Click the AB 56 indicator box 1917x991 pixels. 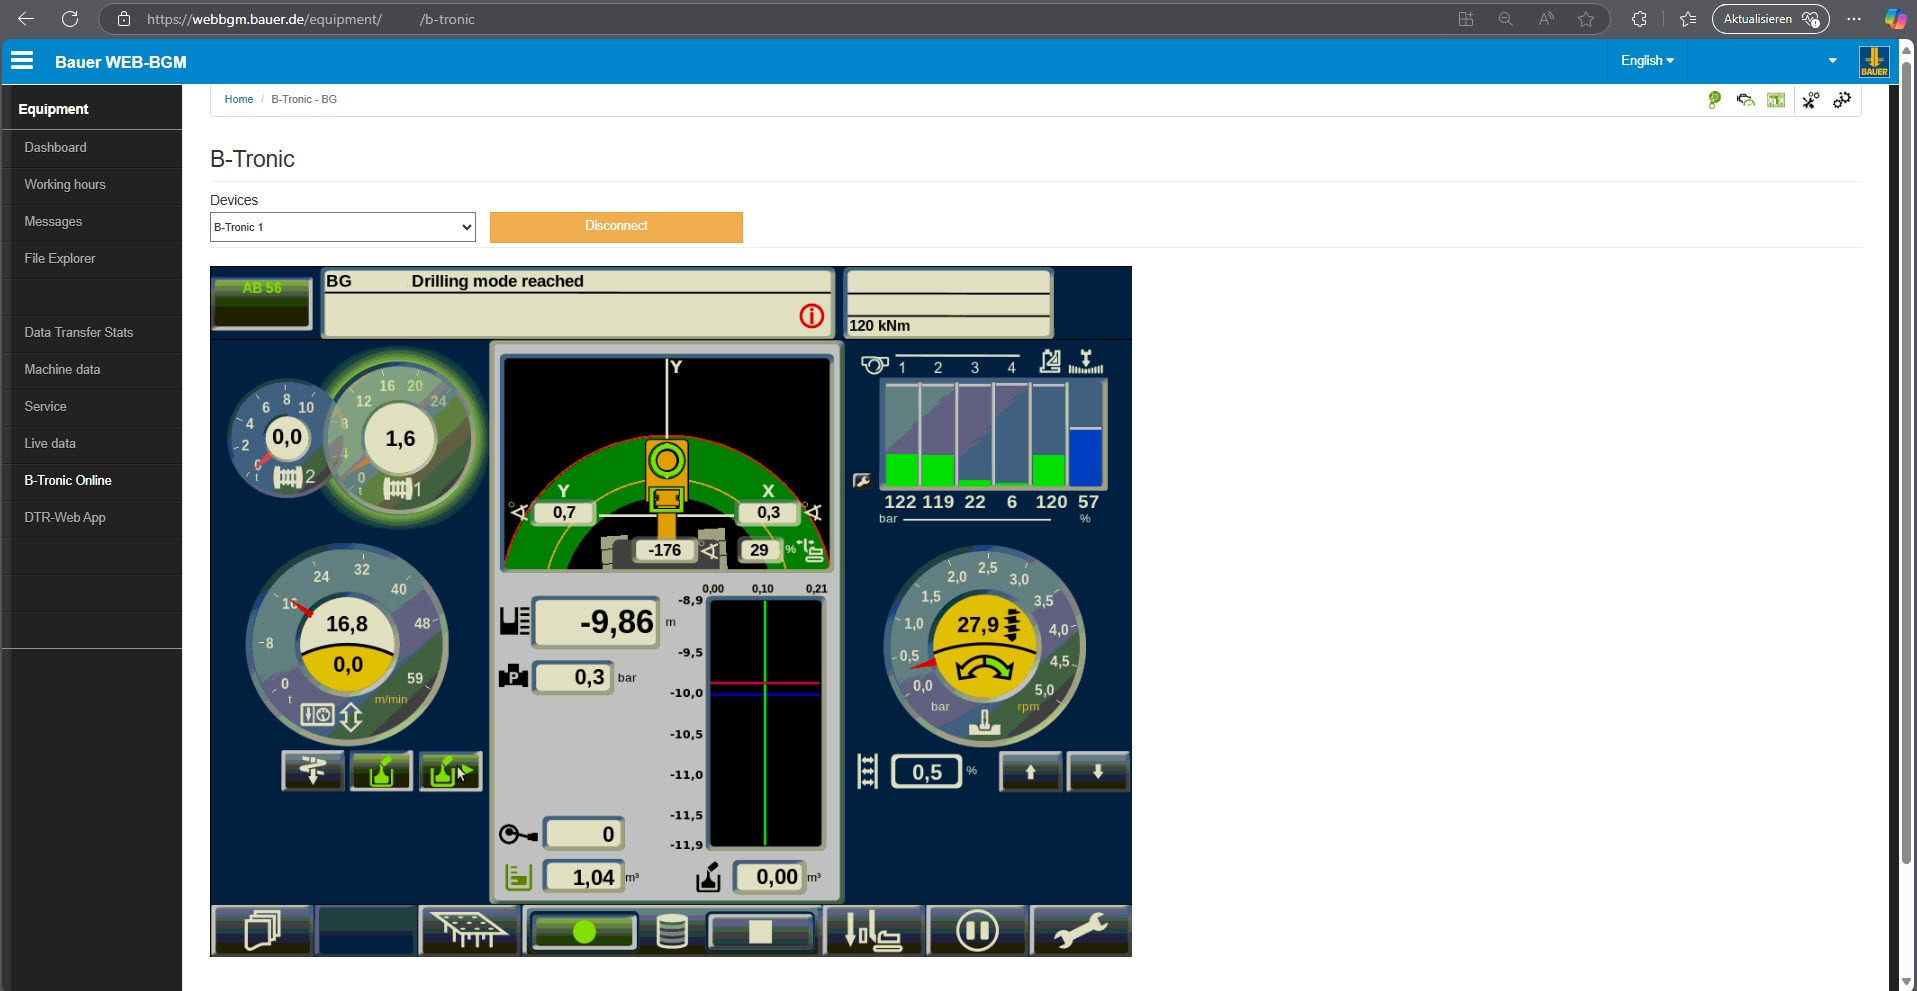[262, 302]
